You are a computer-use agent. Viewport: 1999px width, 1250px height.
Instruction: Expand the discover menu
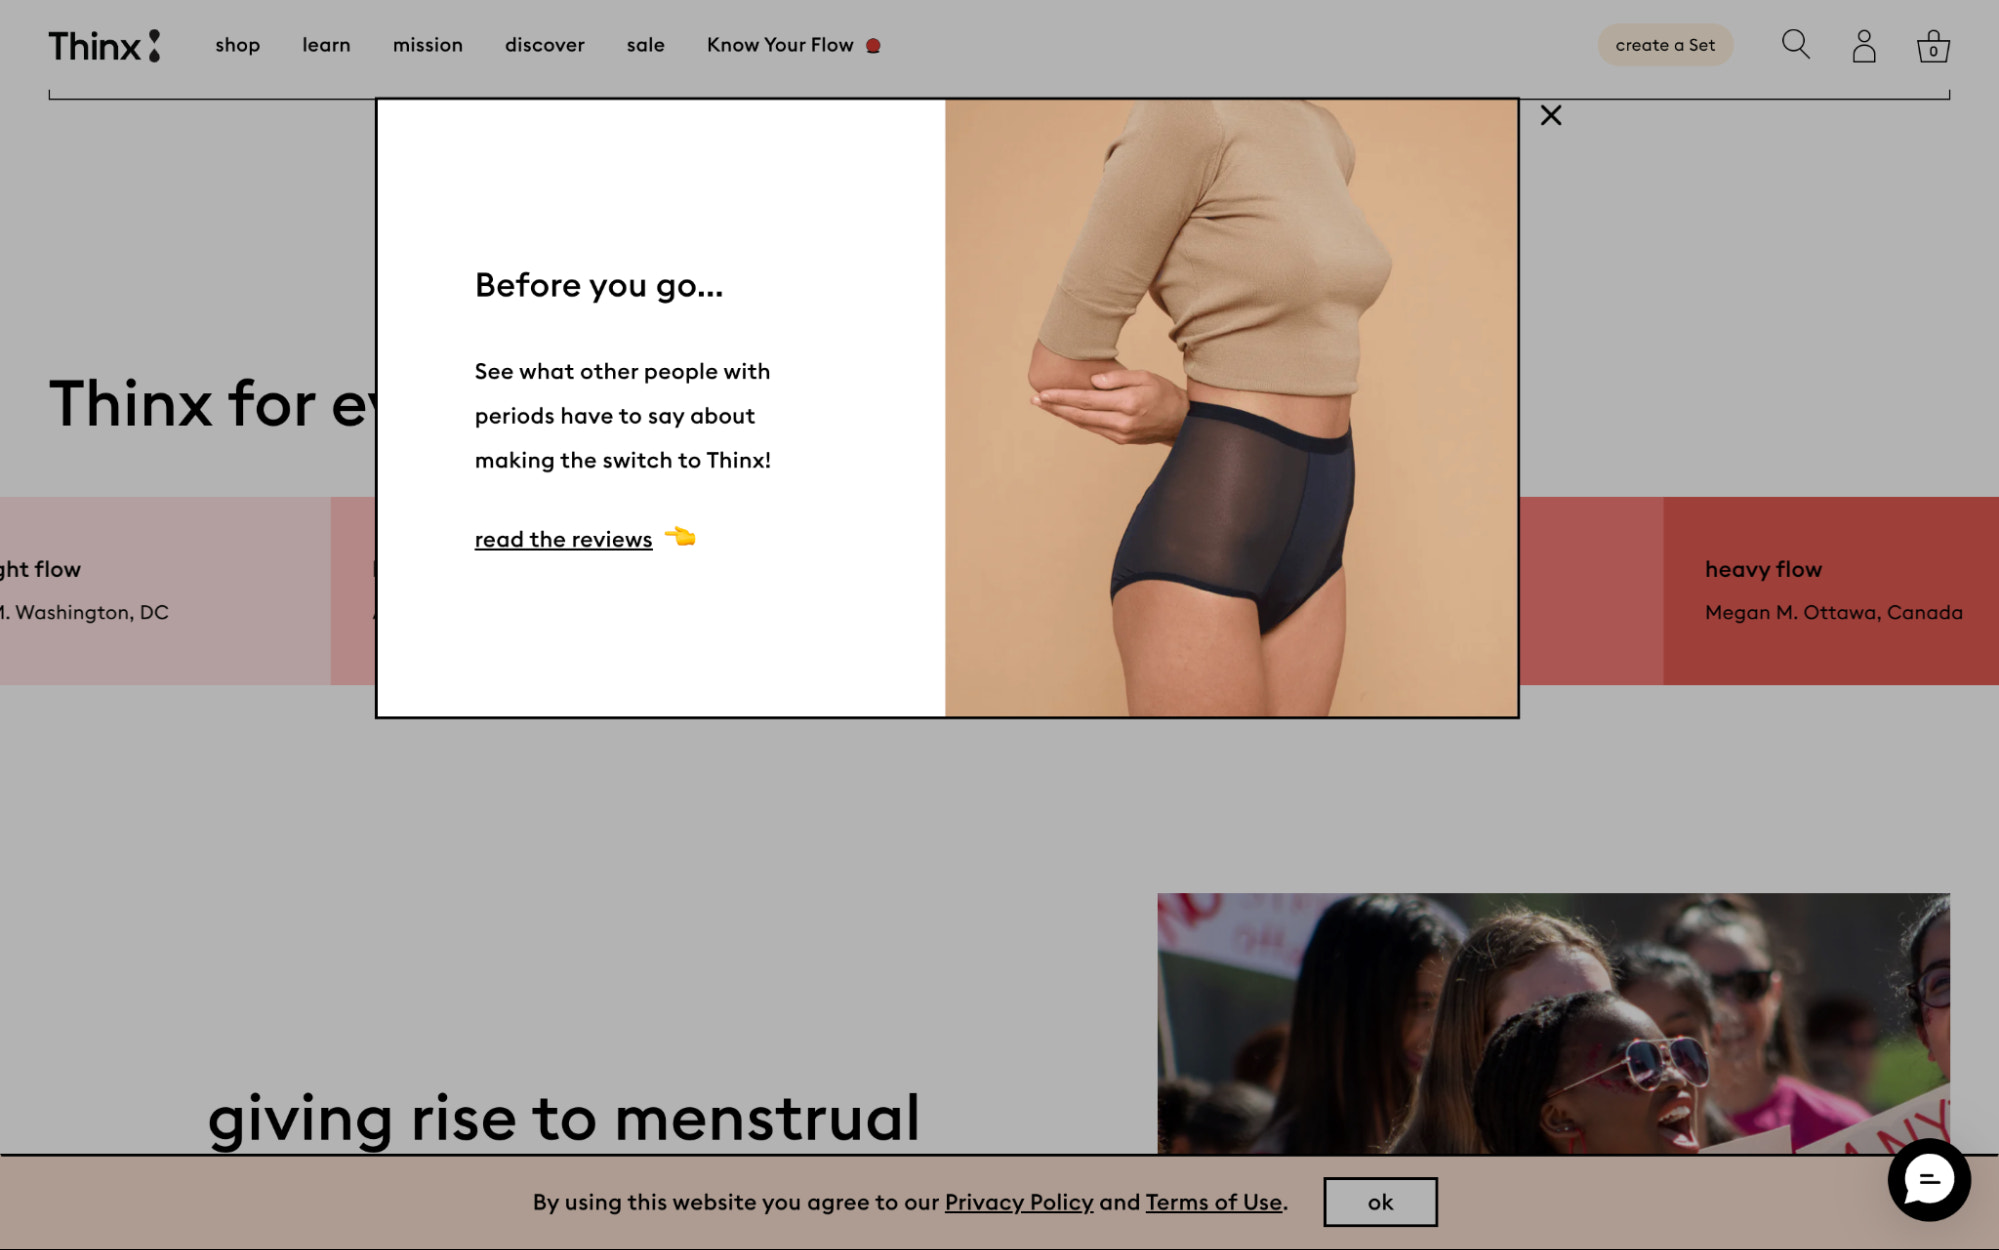click(544, 45)
